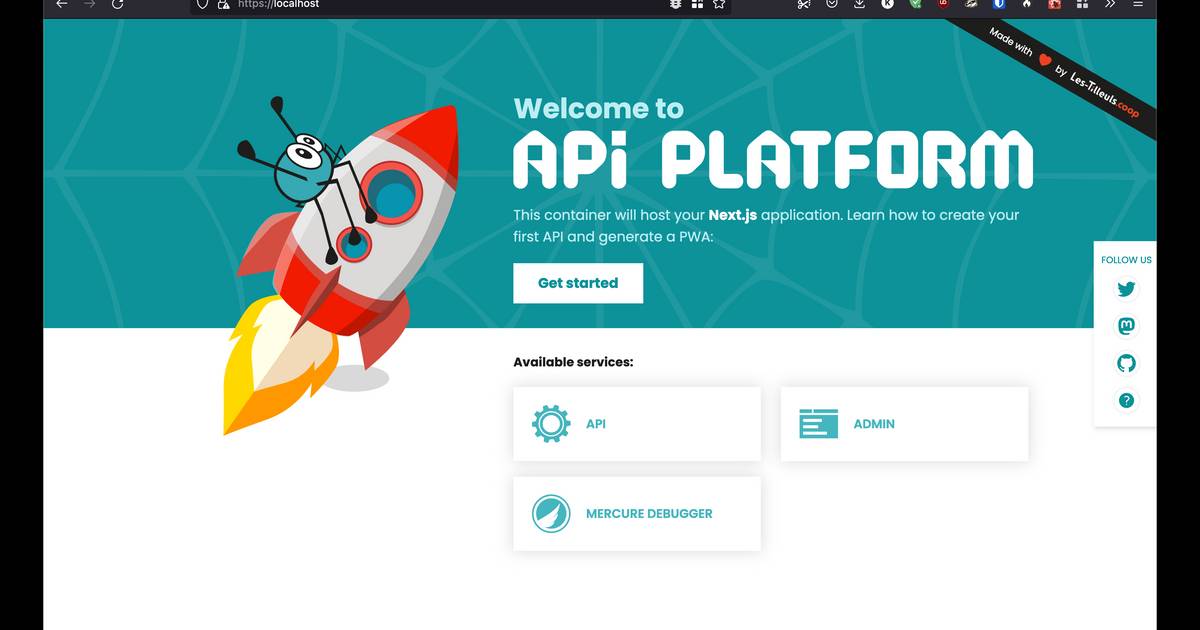The height and width of the screenshot is (630, 1200).
Task: Go back using the browser back arrow
Action: (x=60, y=5)
